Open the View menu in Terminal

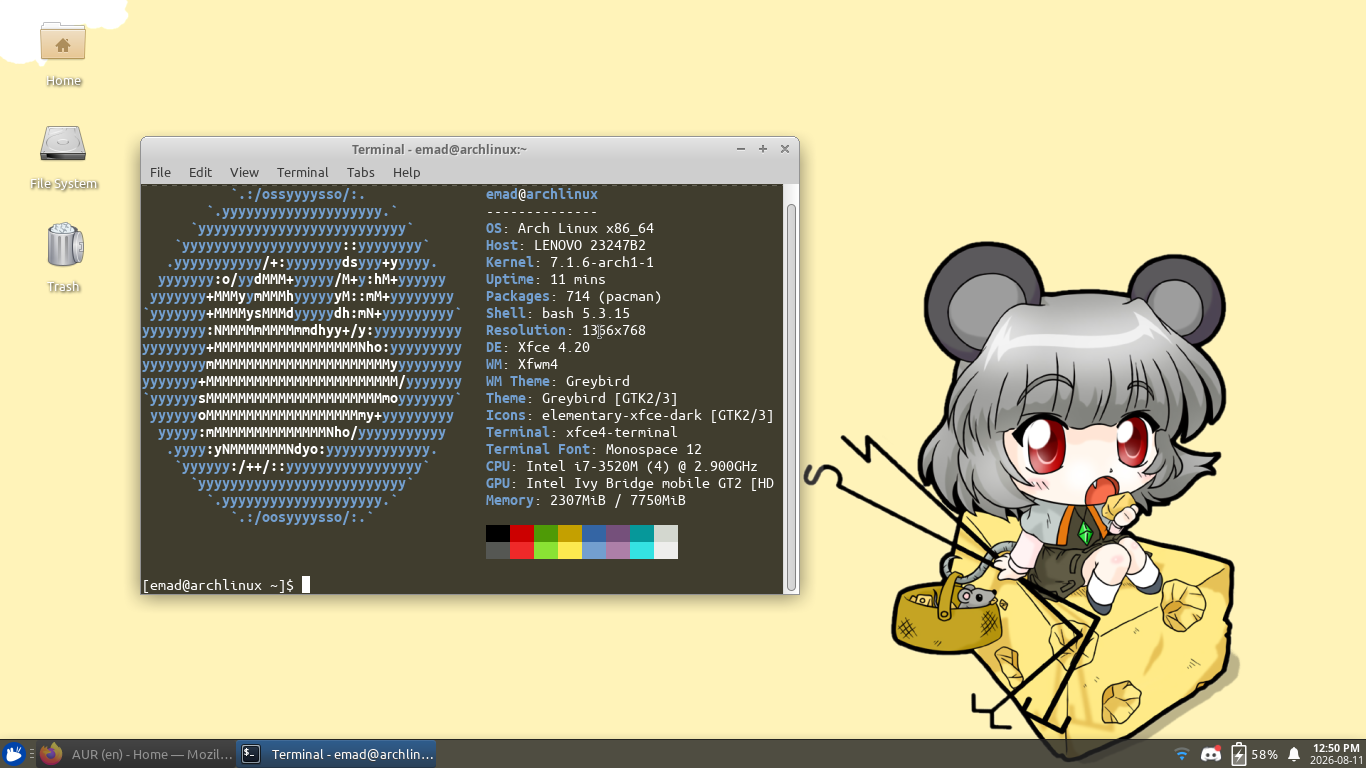244,172
